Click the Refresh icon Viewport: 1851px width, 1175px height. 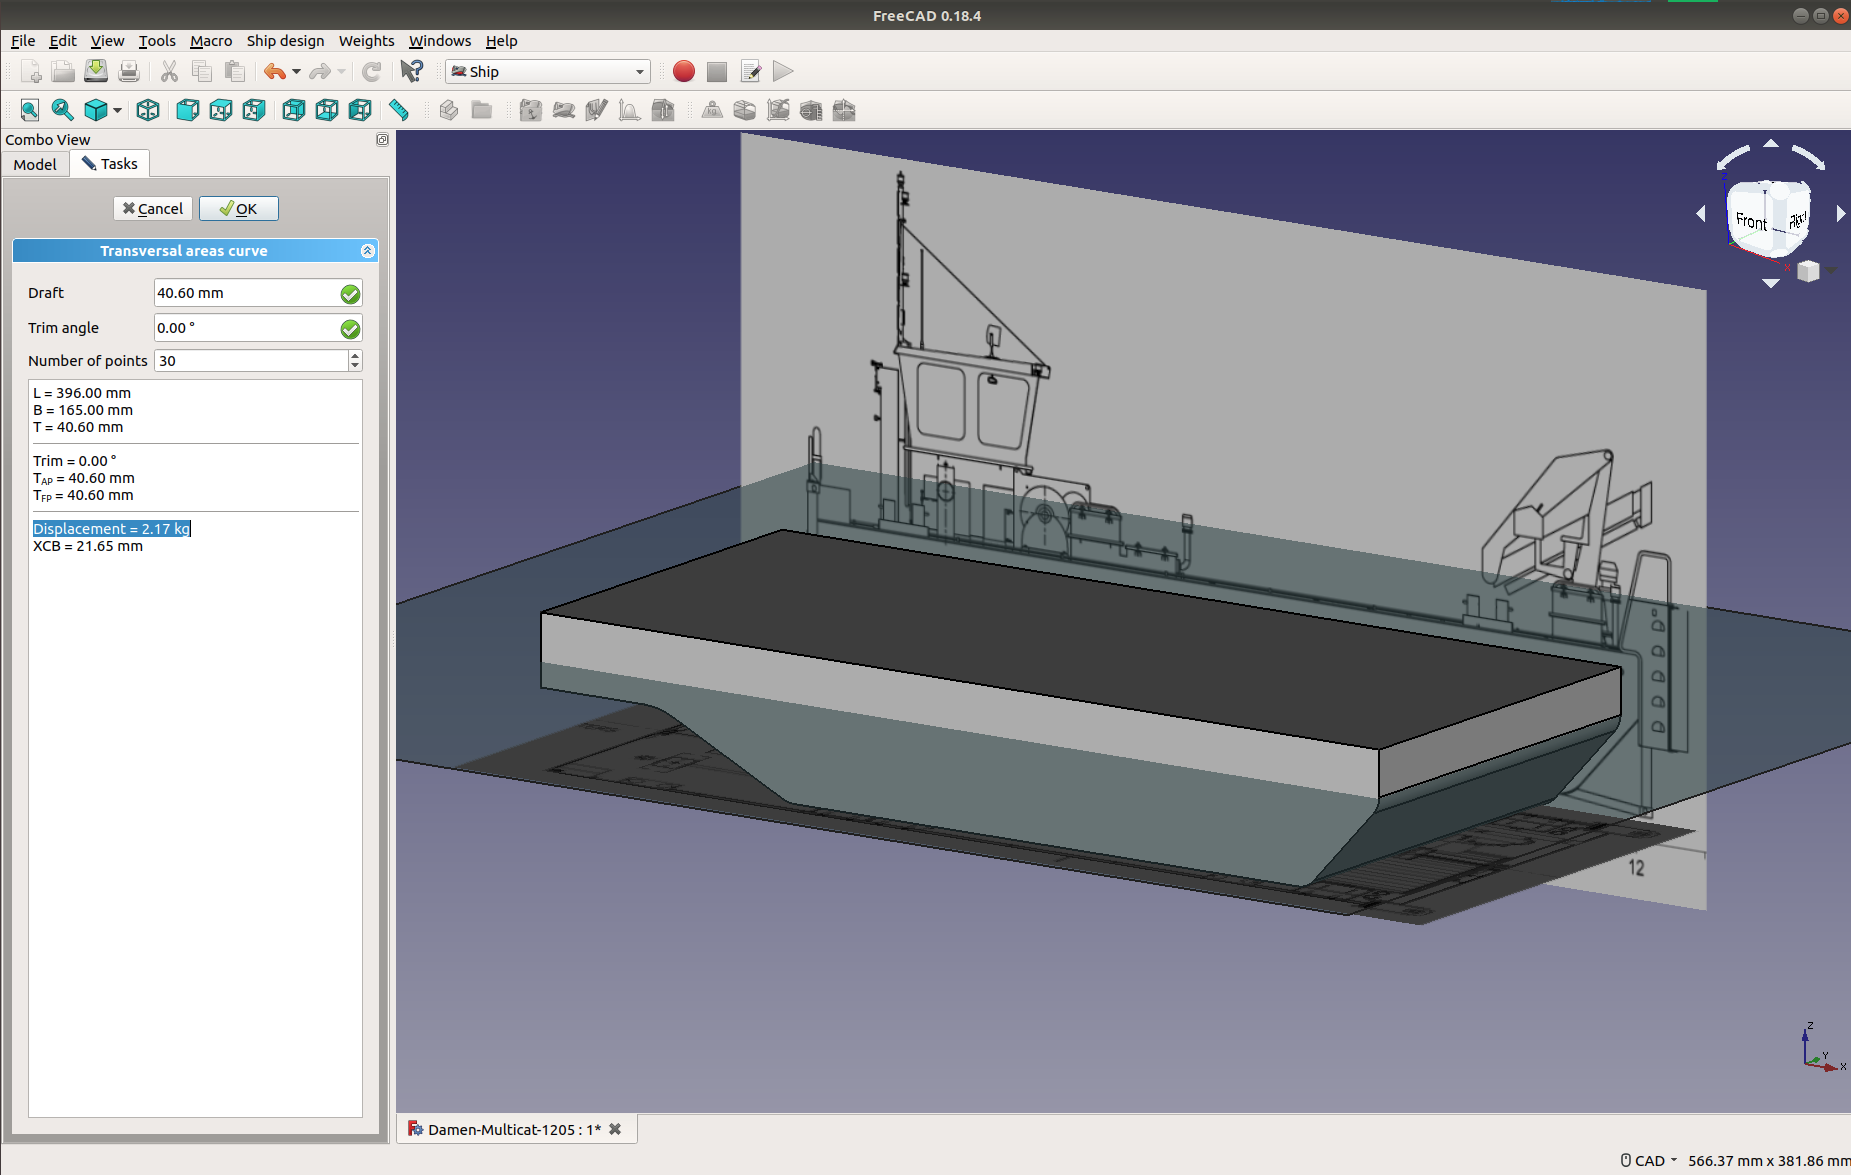371,72
